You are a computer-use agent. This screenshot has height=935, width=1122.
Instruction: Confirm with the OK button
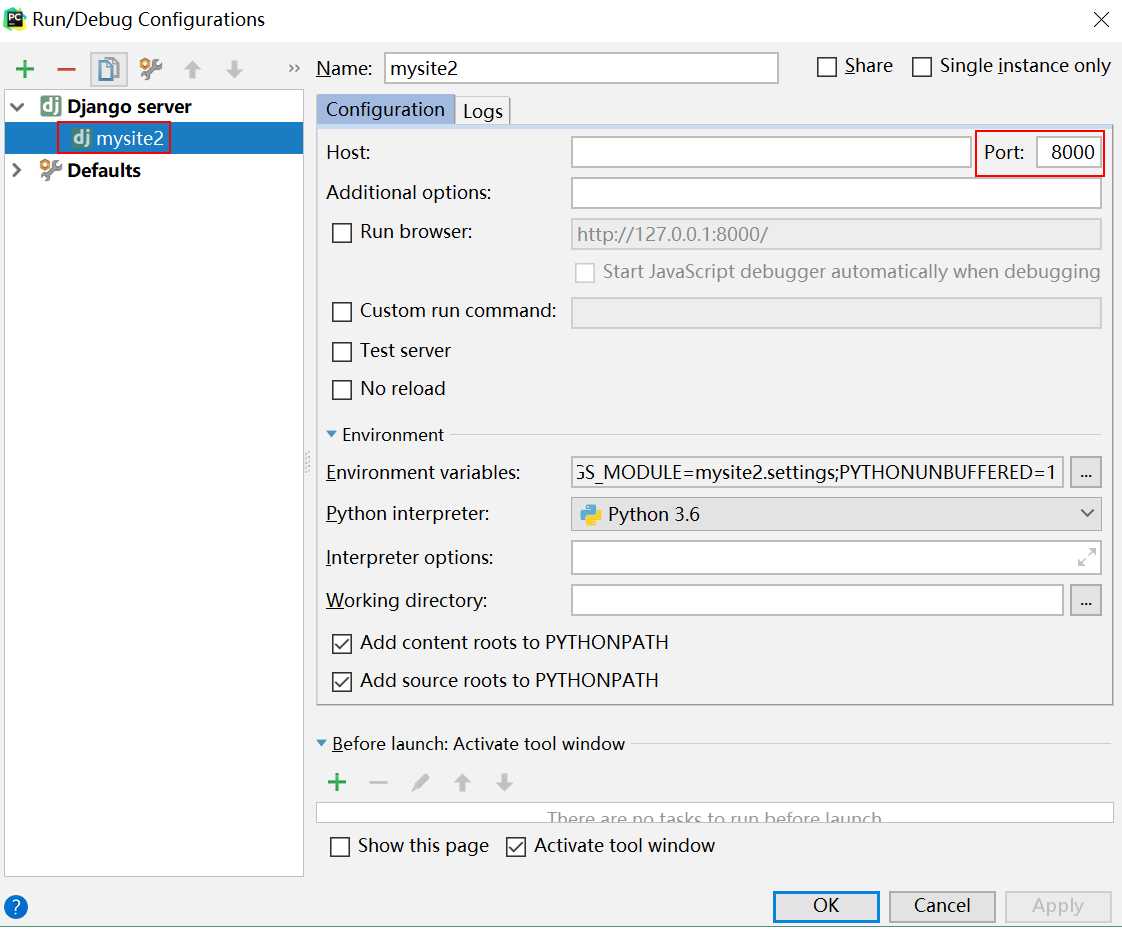coord(826,906)
